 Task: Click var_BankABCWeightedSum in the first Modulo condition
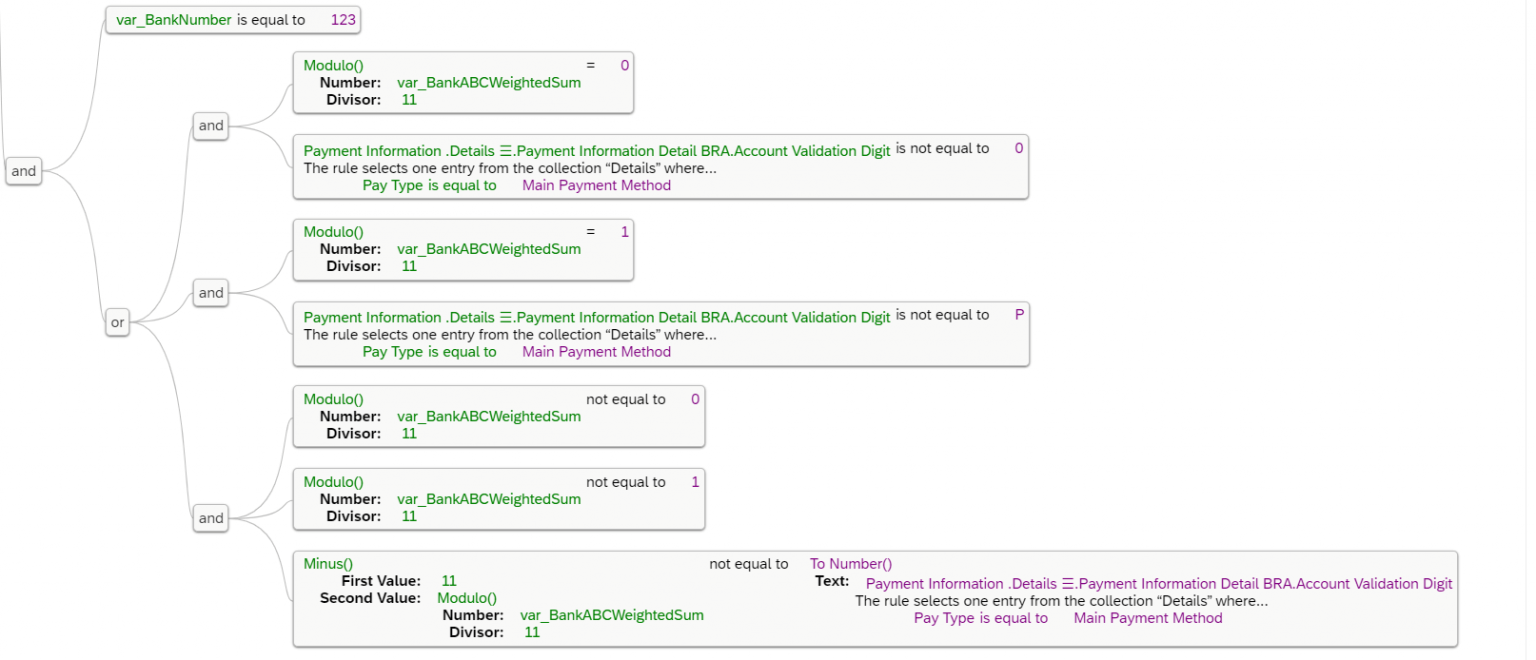[489, 82]
